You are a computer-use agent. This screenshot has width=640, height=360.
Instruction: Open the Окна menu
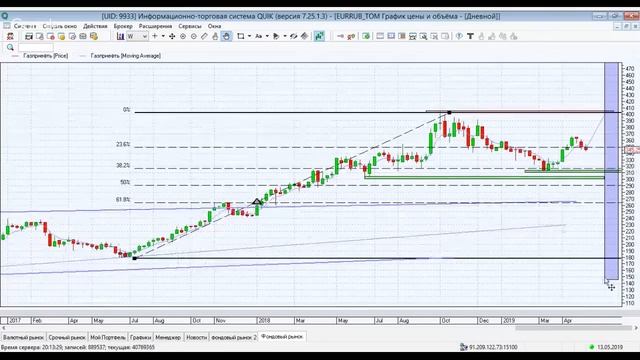click(214, 26)
